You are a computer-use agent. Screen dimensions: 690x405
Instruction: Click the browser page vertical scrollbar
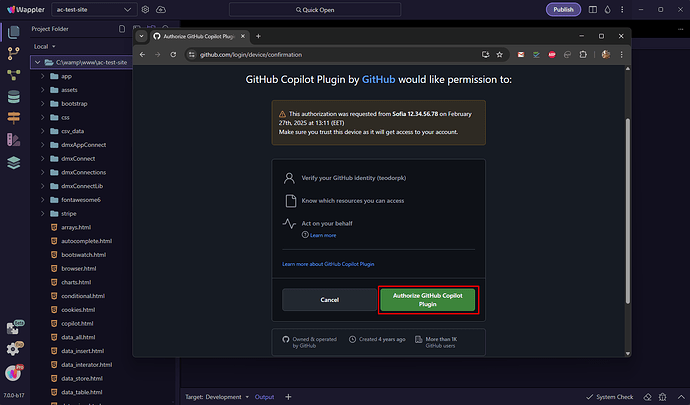pos(628,211)
